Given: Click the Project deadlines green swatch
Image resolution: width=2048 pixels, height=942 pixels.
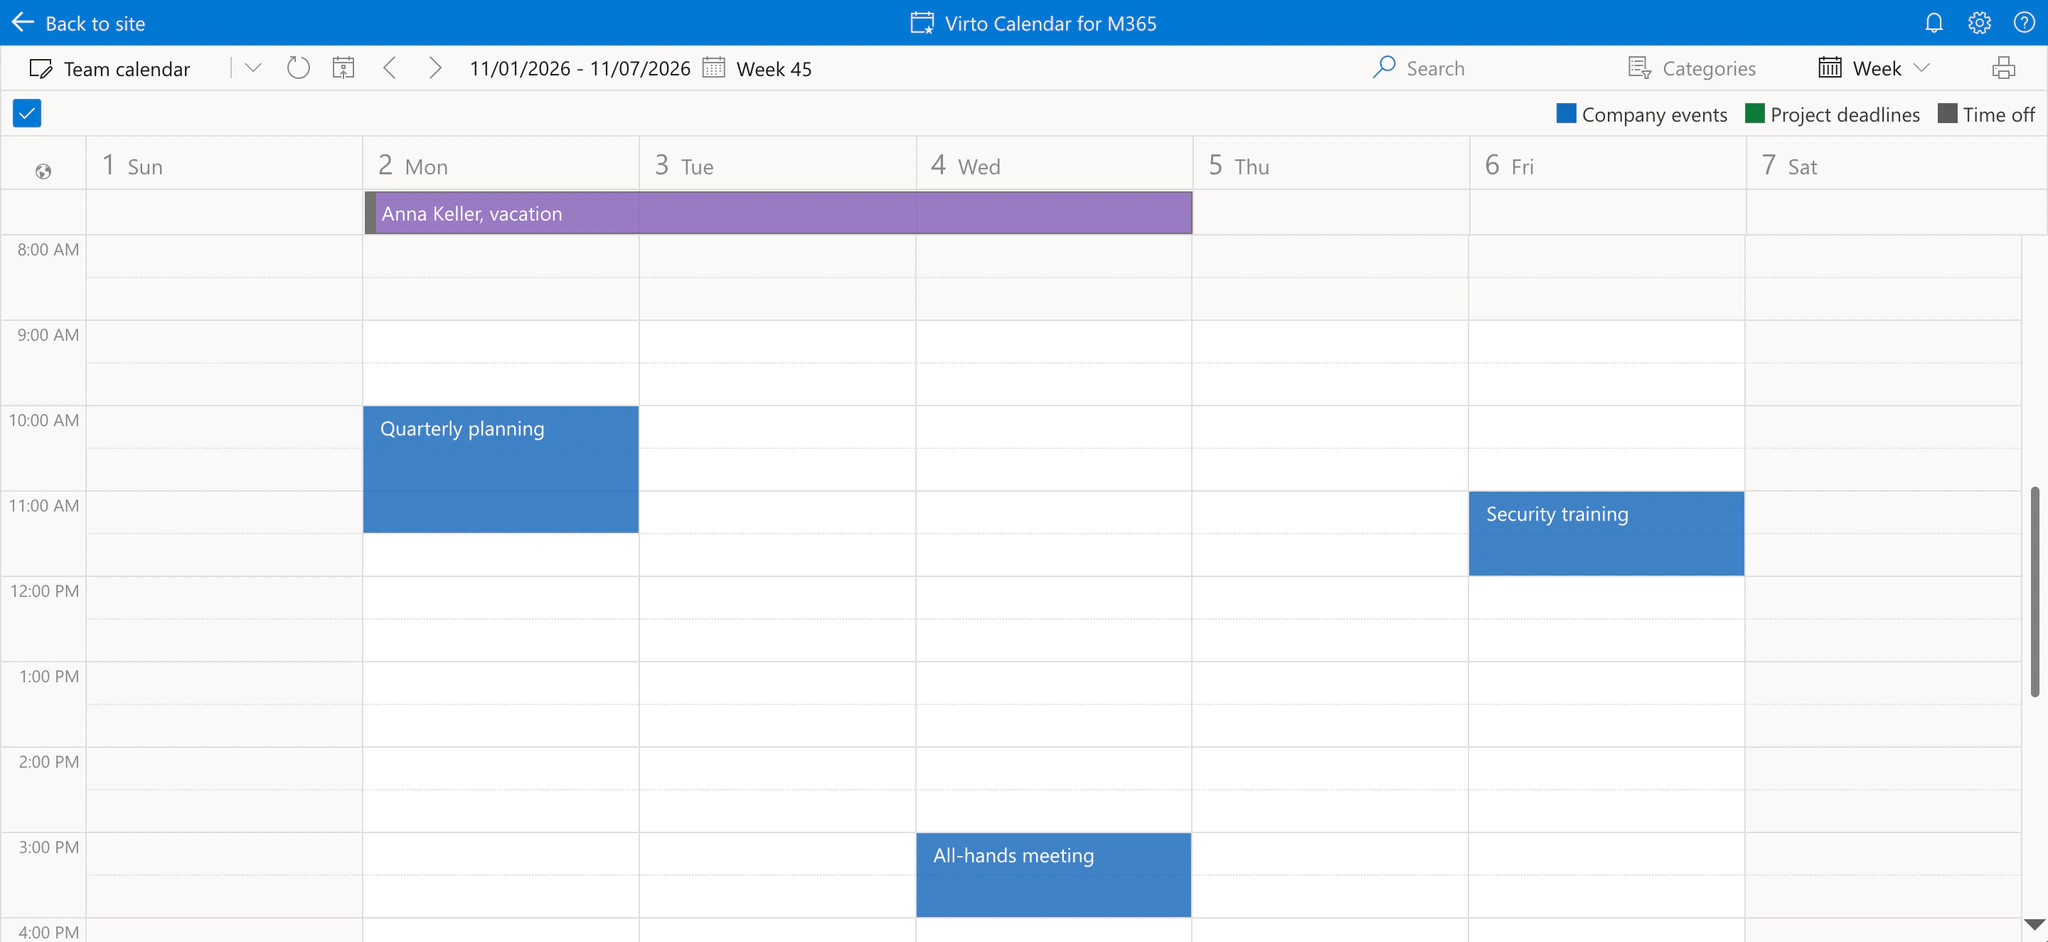Looking at the screenshot, I should click(x=1755, y=113).
